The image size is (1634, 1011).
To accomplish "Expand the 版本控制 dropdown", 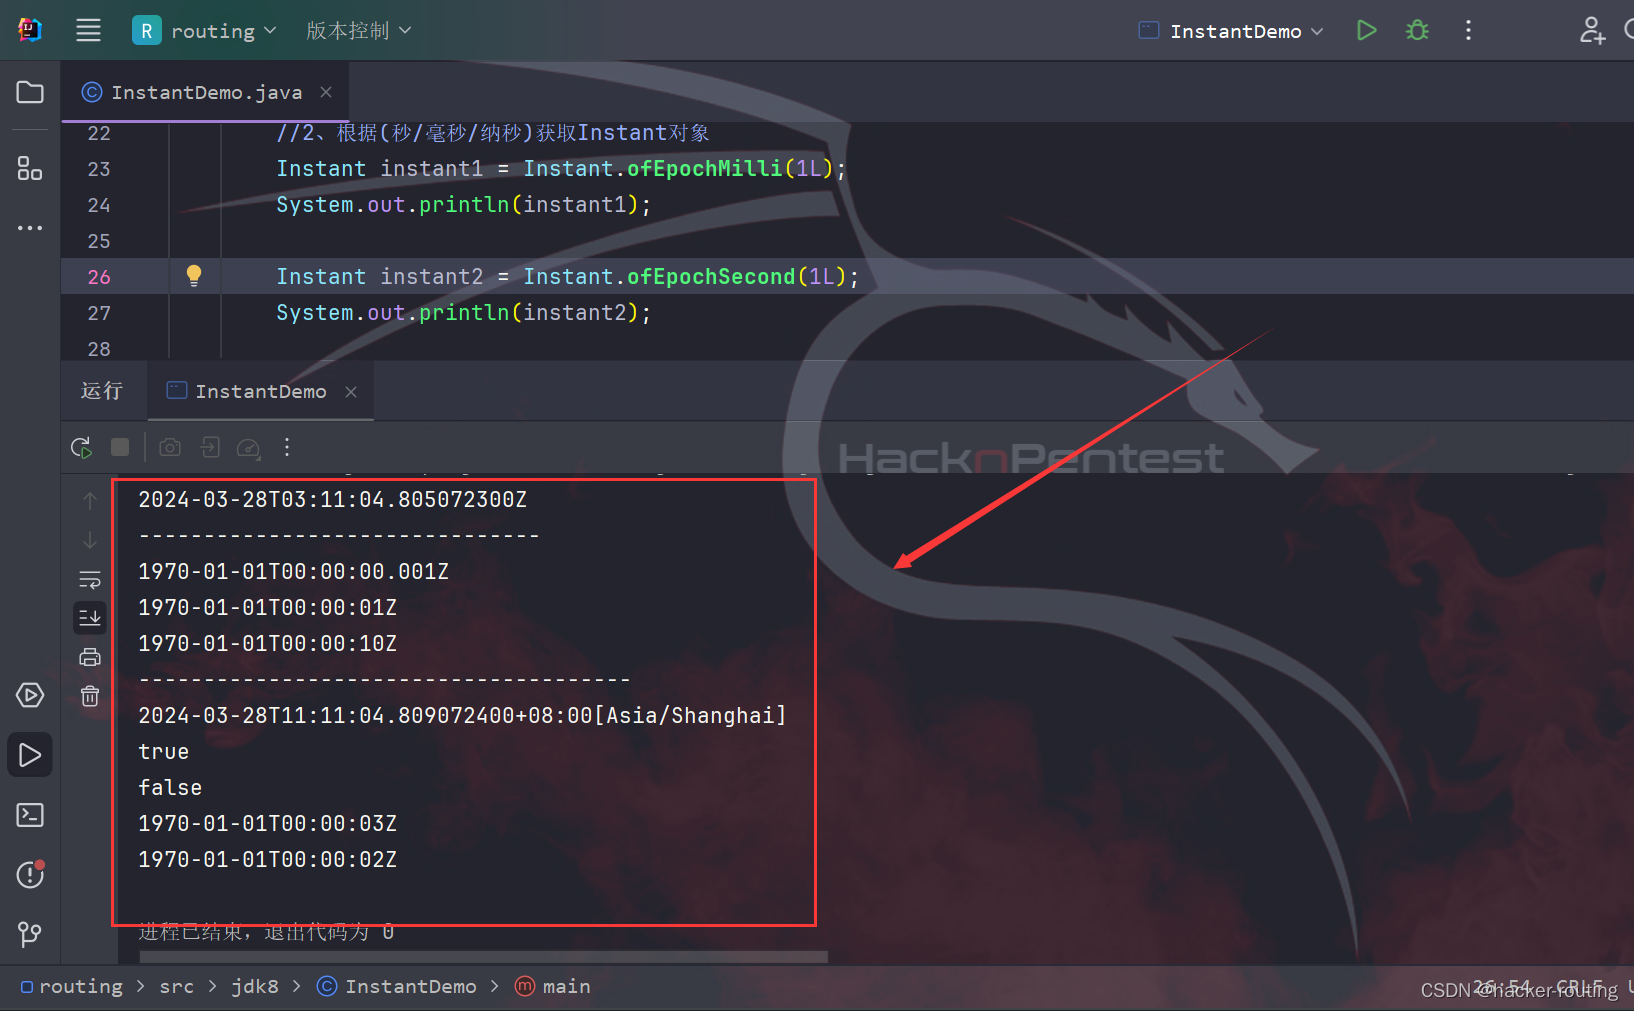I will pyautogui.click(x=357, y=30).
